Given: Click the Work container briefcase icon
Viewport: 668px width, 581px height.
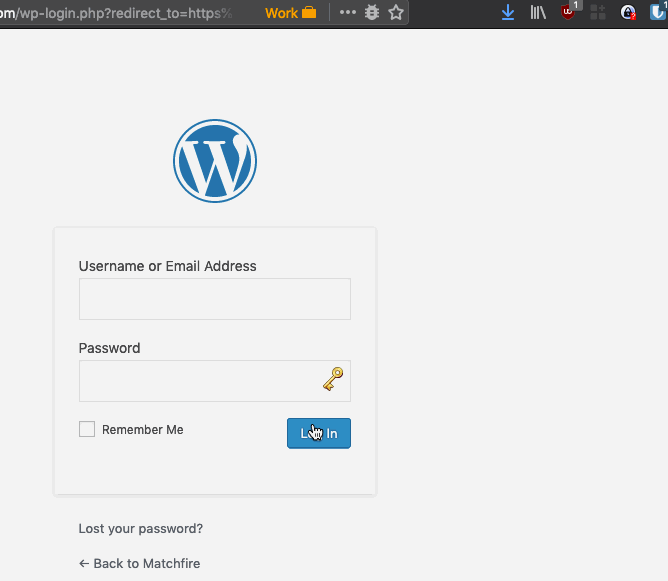Looking at the screenshot, I should (308, 13).
